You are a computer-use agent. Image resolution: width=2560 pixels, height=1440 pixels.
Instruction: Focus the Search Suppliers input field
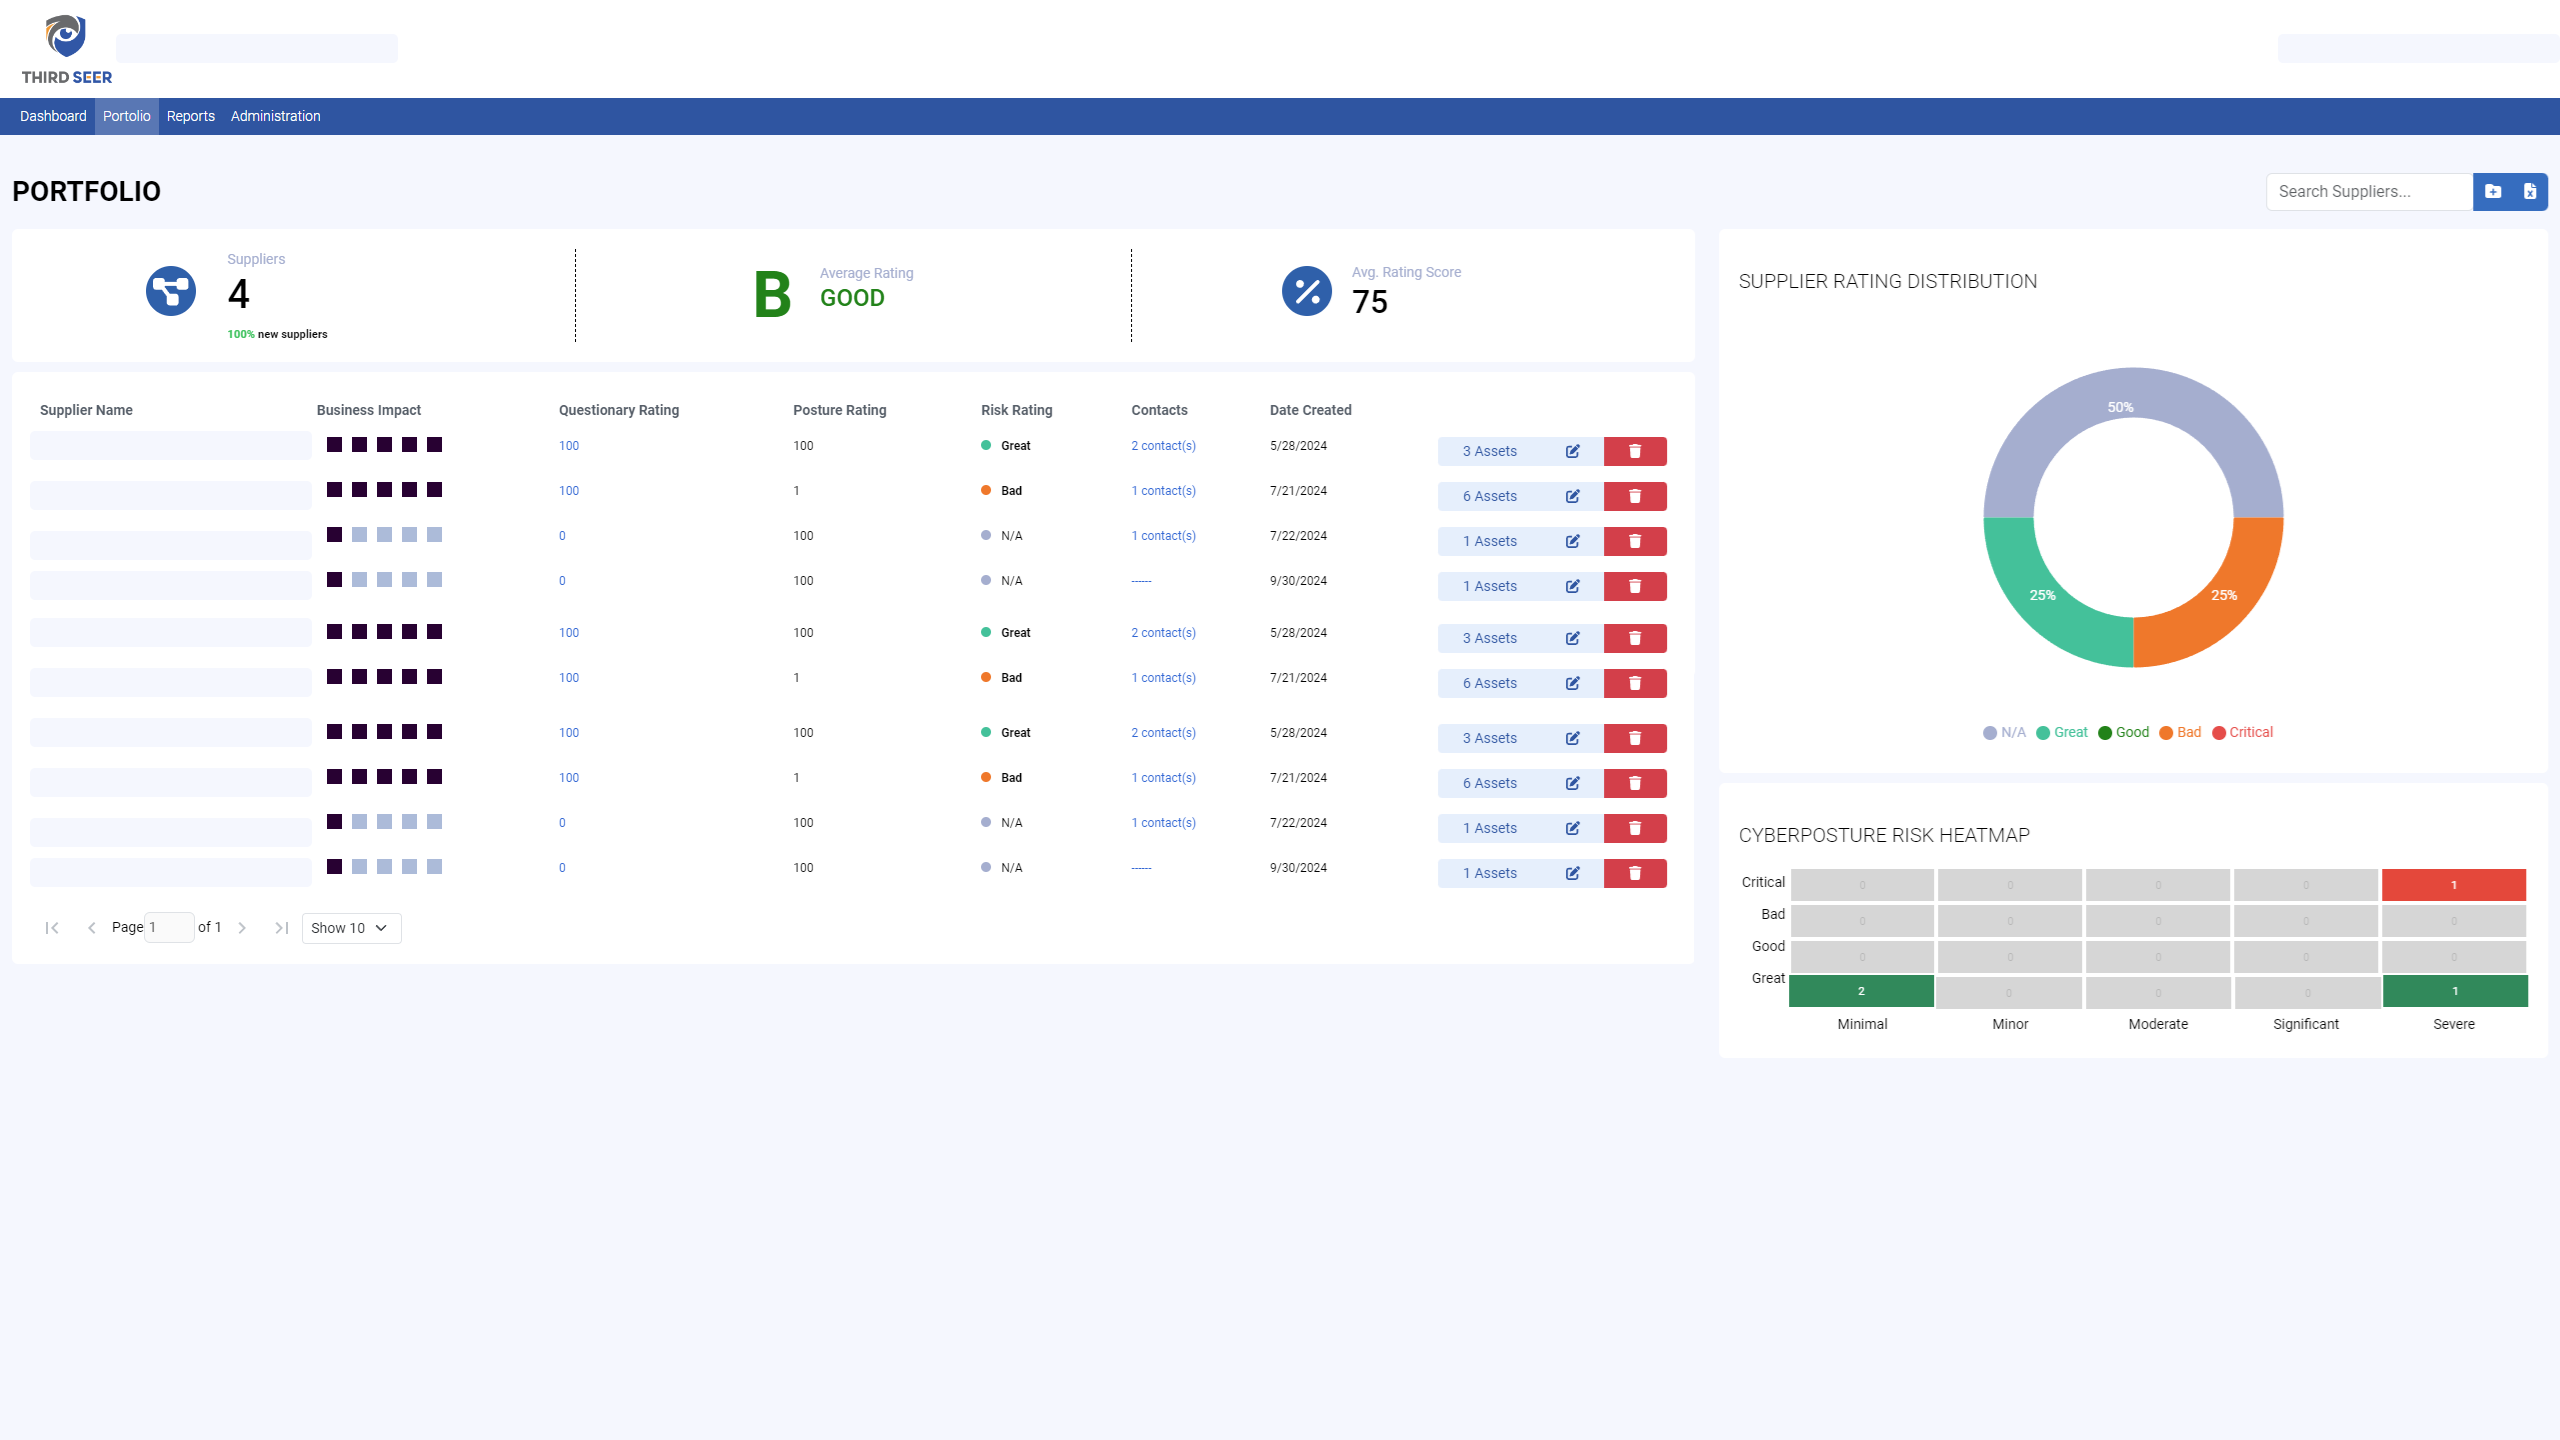point(2369,191)
